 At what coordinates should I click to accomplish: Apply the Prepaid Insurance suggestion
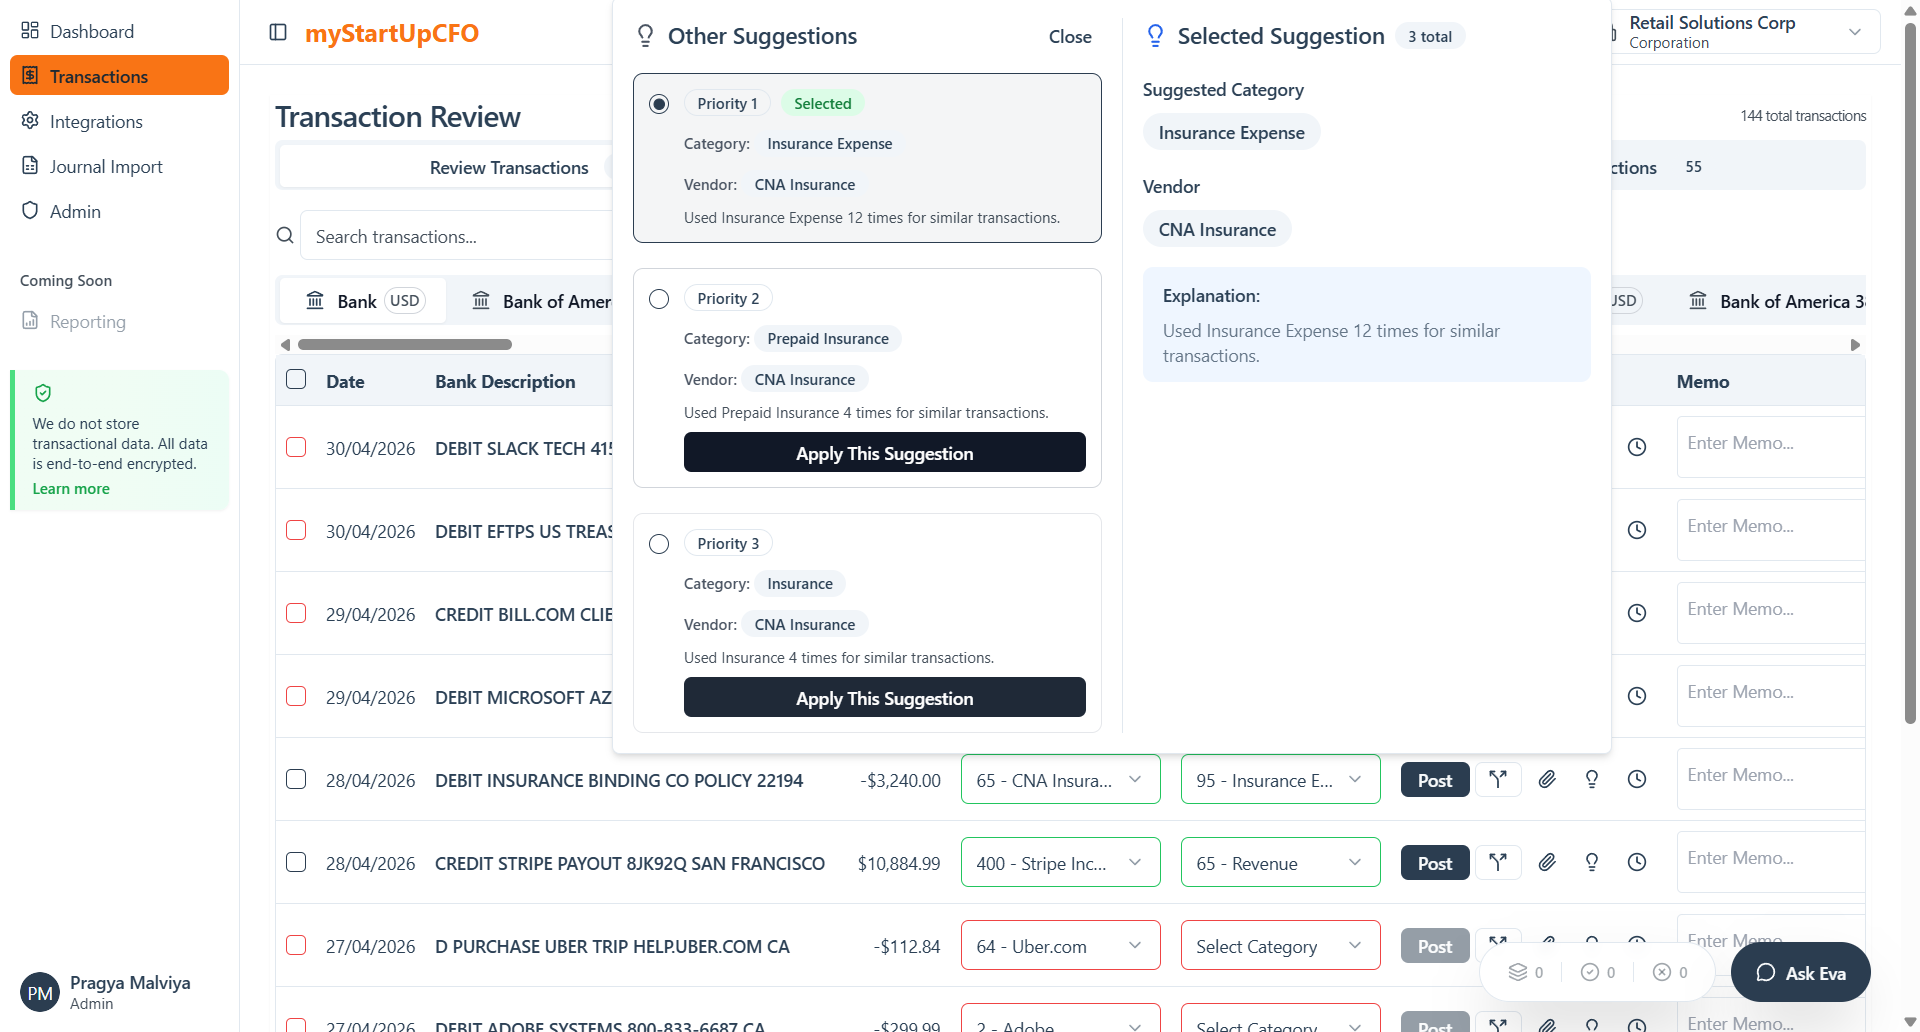coord(884,453)
